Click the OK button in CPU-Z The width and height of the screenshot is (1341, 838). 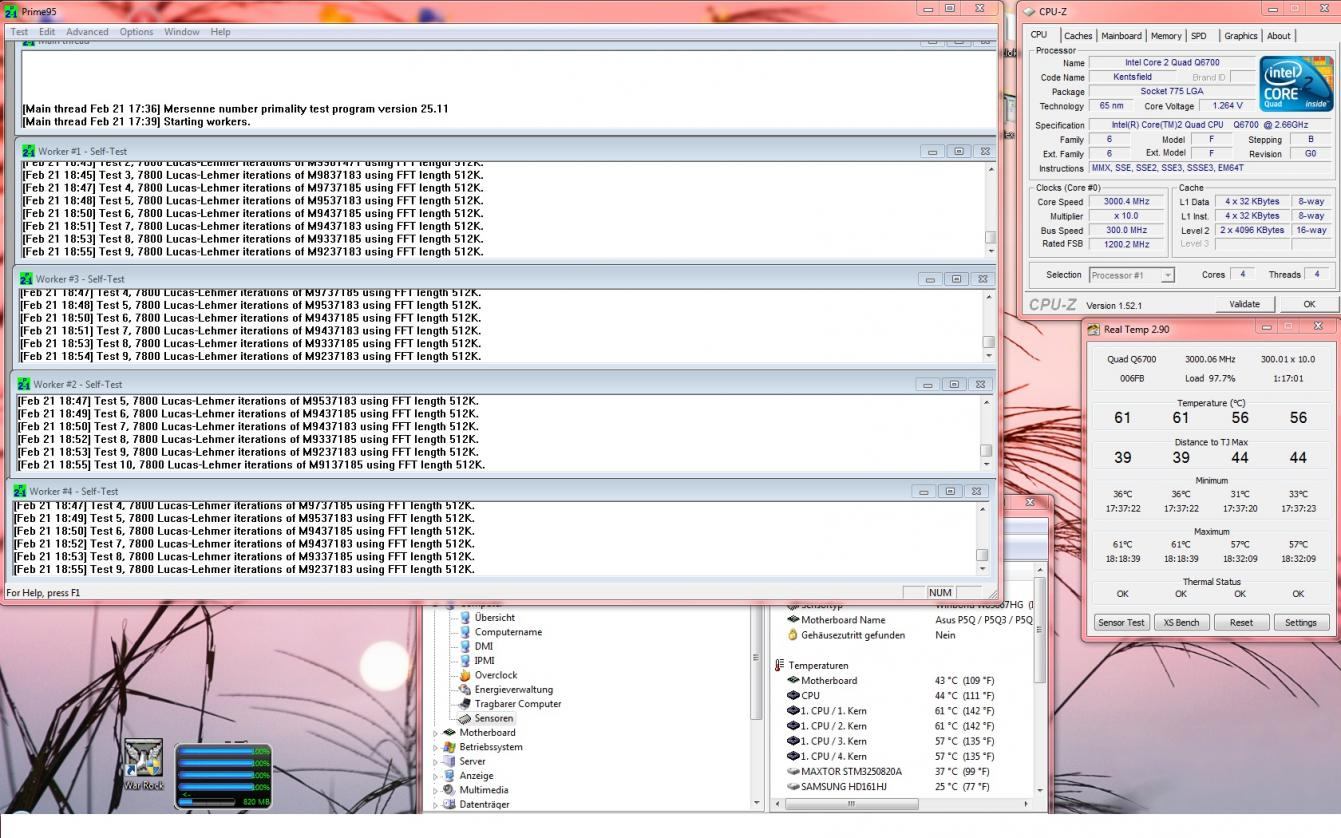[1309, 304]
